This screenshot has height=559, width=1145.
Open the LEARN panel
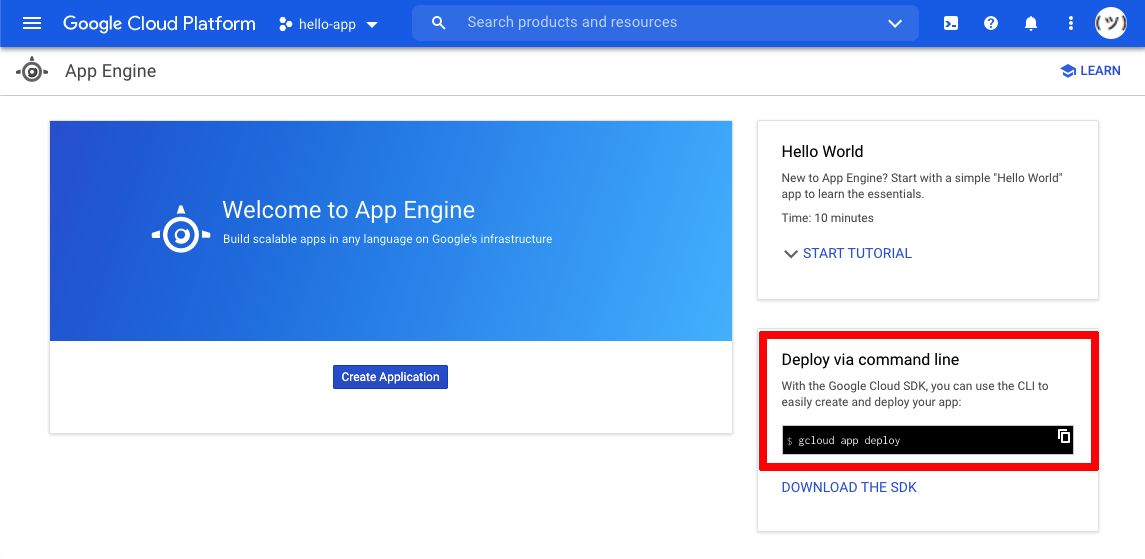click(1100, 71)
